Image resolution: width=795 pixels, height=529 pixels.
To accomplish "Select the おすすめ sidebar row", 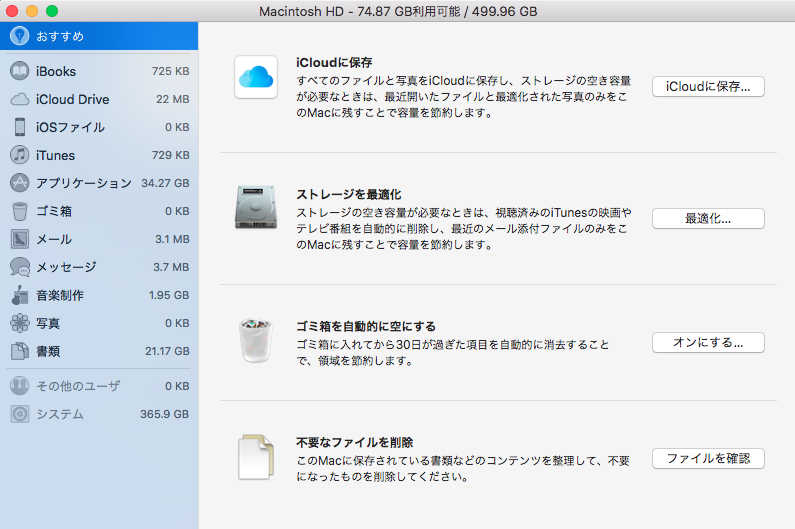I will coord(99,36).
